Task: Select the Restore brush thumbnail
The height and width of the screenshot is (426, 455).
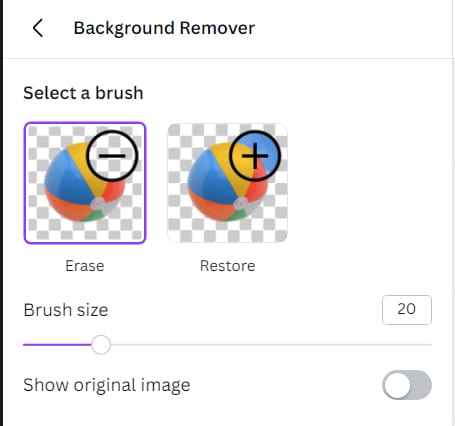Action: coord(228,183)
